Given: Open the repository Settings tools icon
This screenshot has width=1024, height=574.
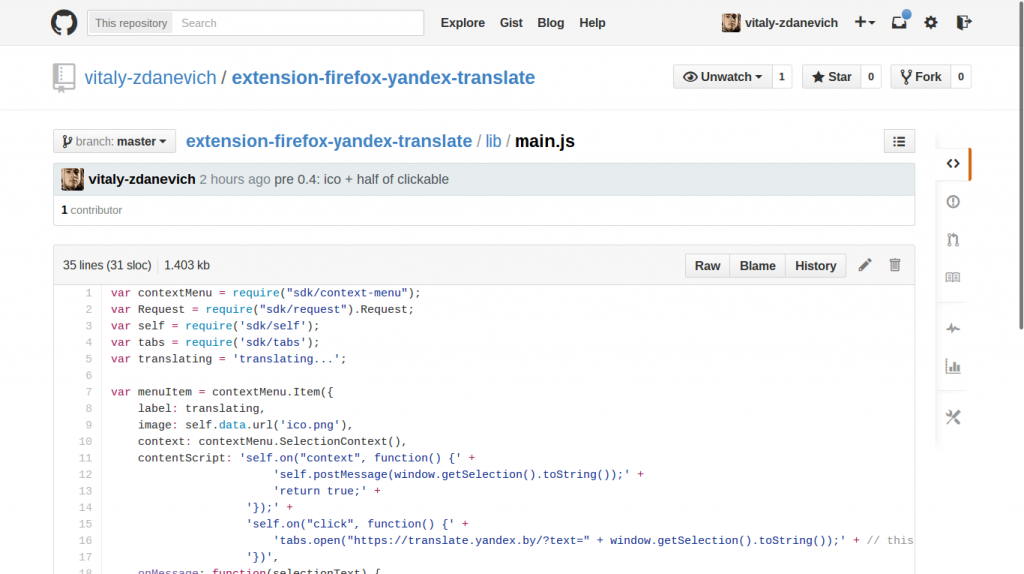Looking at the screenshot, I should pos(953,417).
